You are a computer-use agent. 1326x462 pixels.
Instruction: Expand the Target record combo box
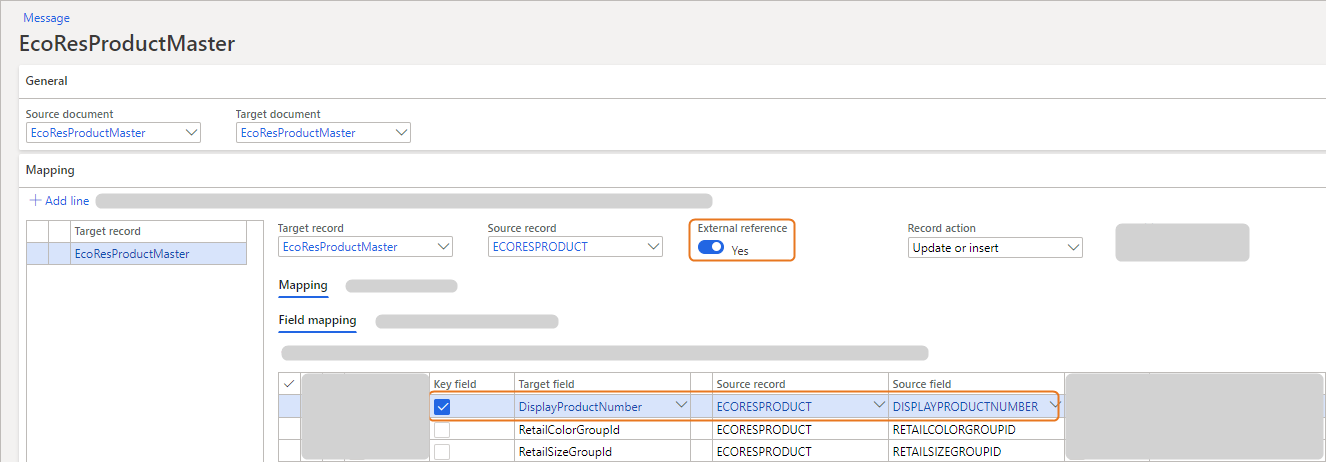[443, 247]
